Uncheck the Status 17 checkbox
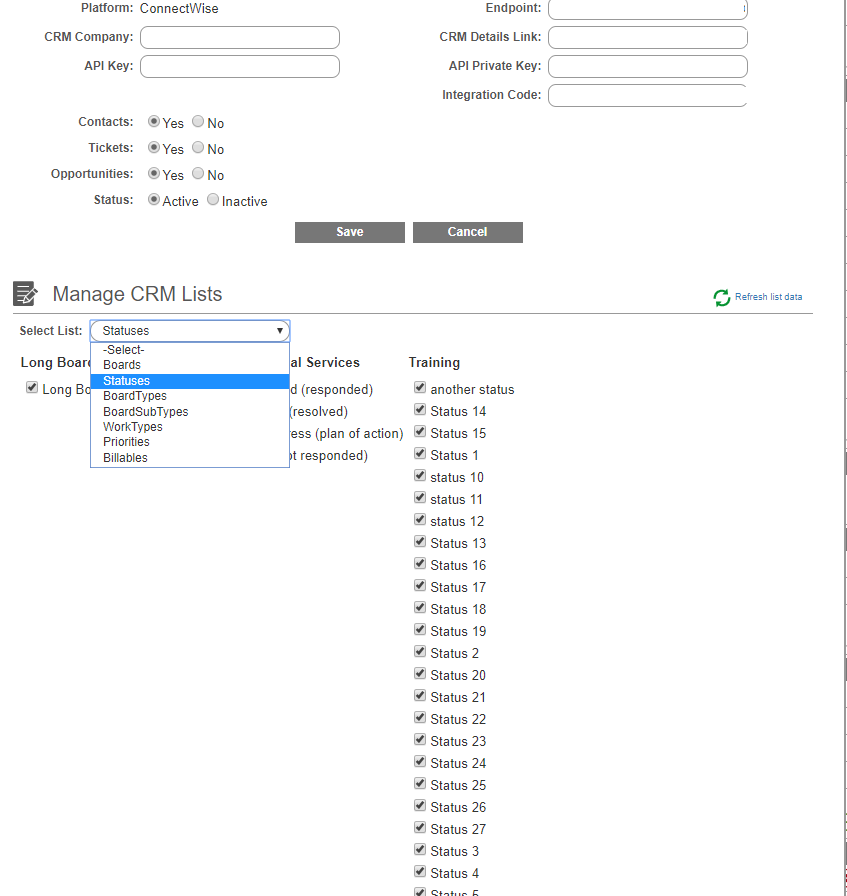The height and width of the screenshot is (896, 847). point(420,586)
